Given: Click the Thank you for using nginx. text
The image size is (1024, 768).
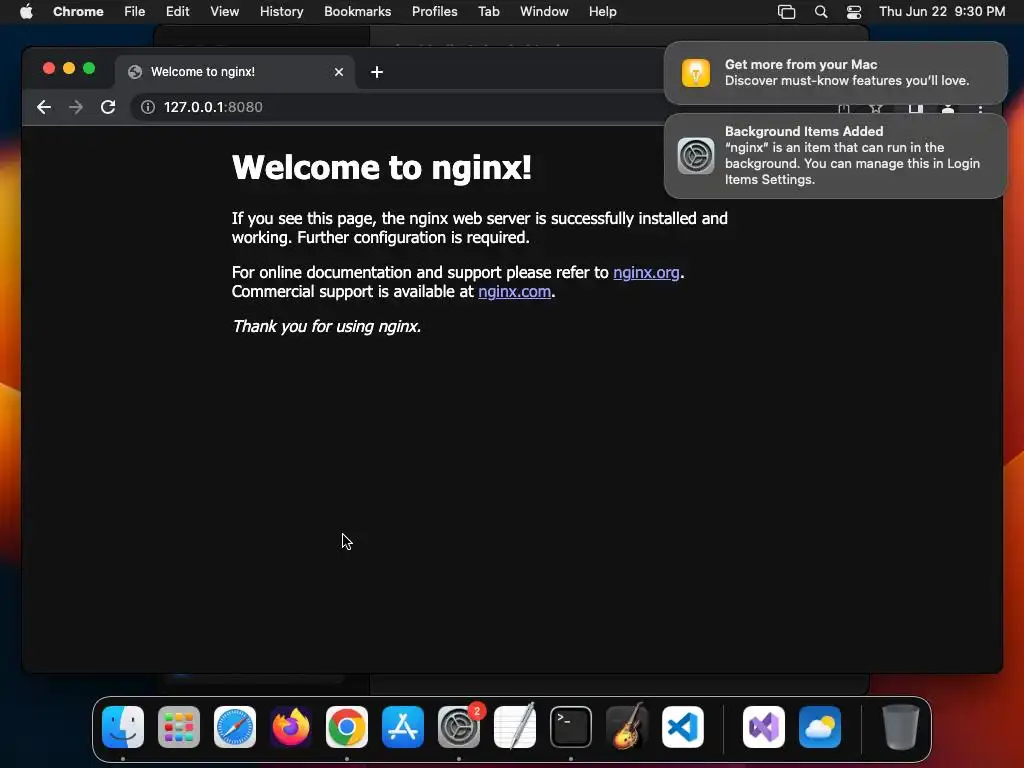Looking at the screenshot, I should pyautogui.click(x=327, y=327).
